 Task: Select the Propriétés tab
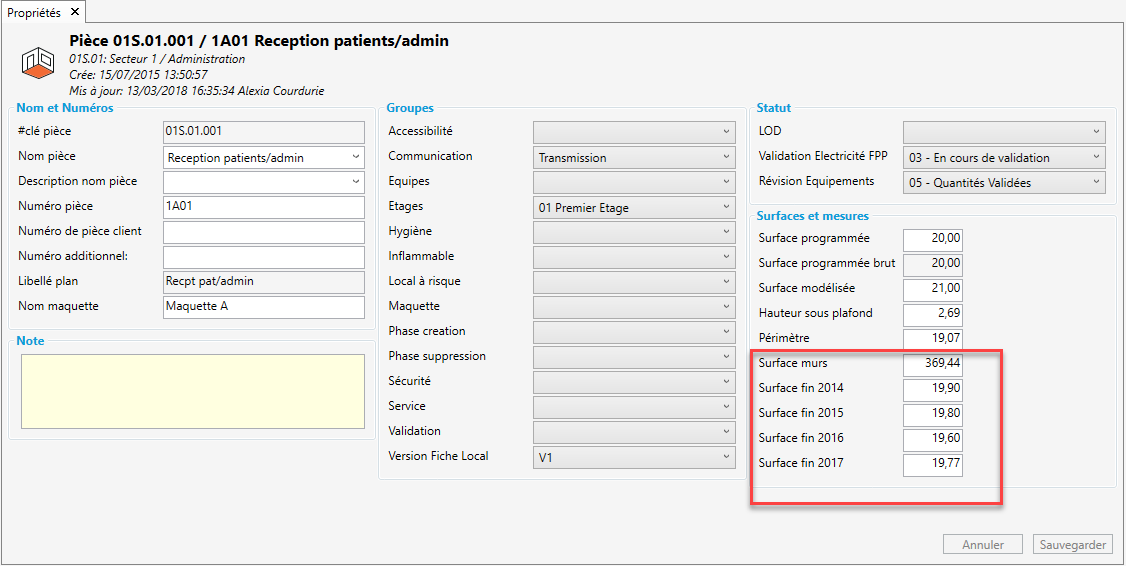click(x=34, y=12)
